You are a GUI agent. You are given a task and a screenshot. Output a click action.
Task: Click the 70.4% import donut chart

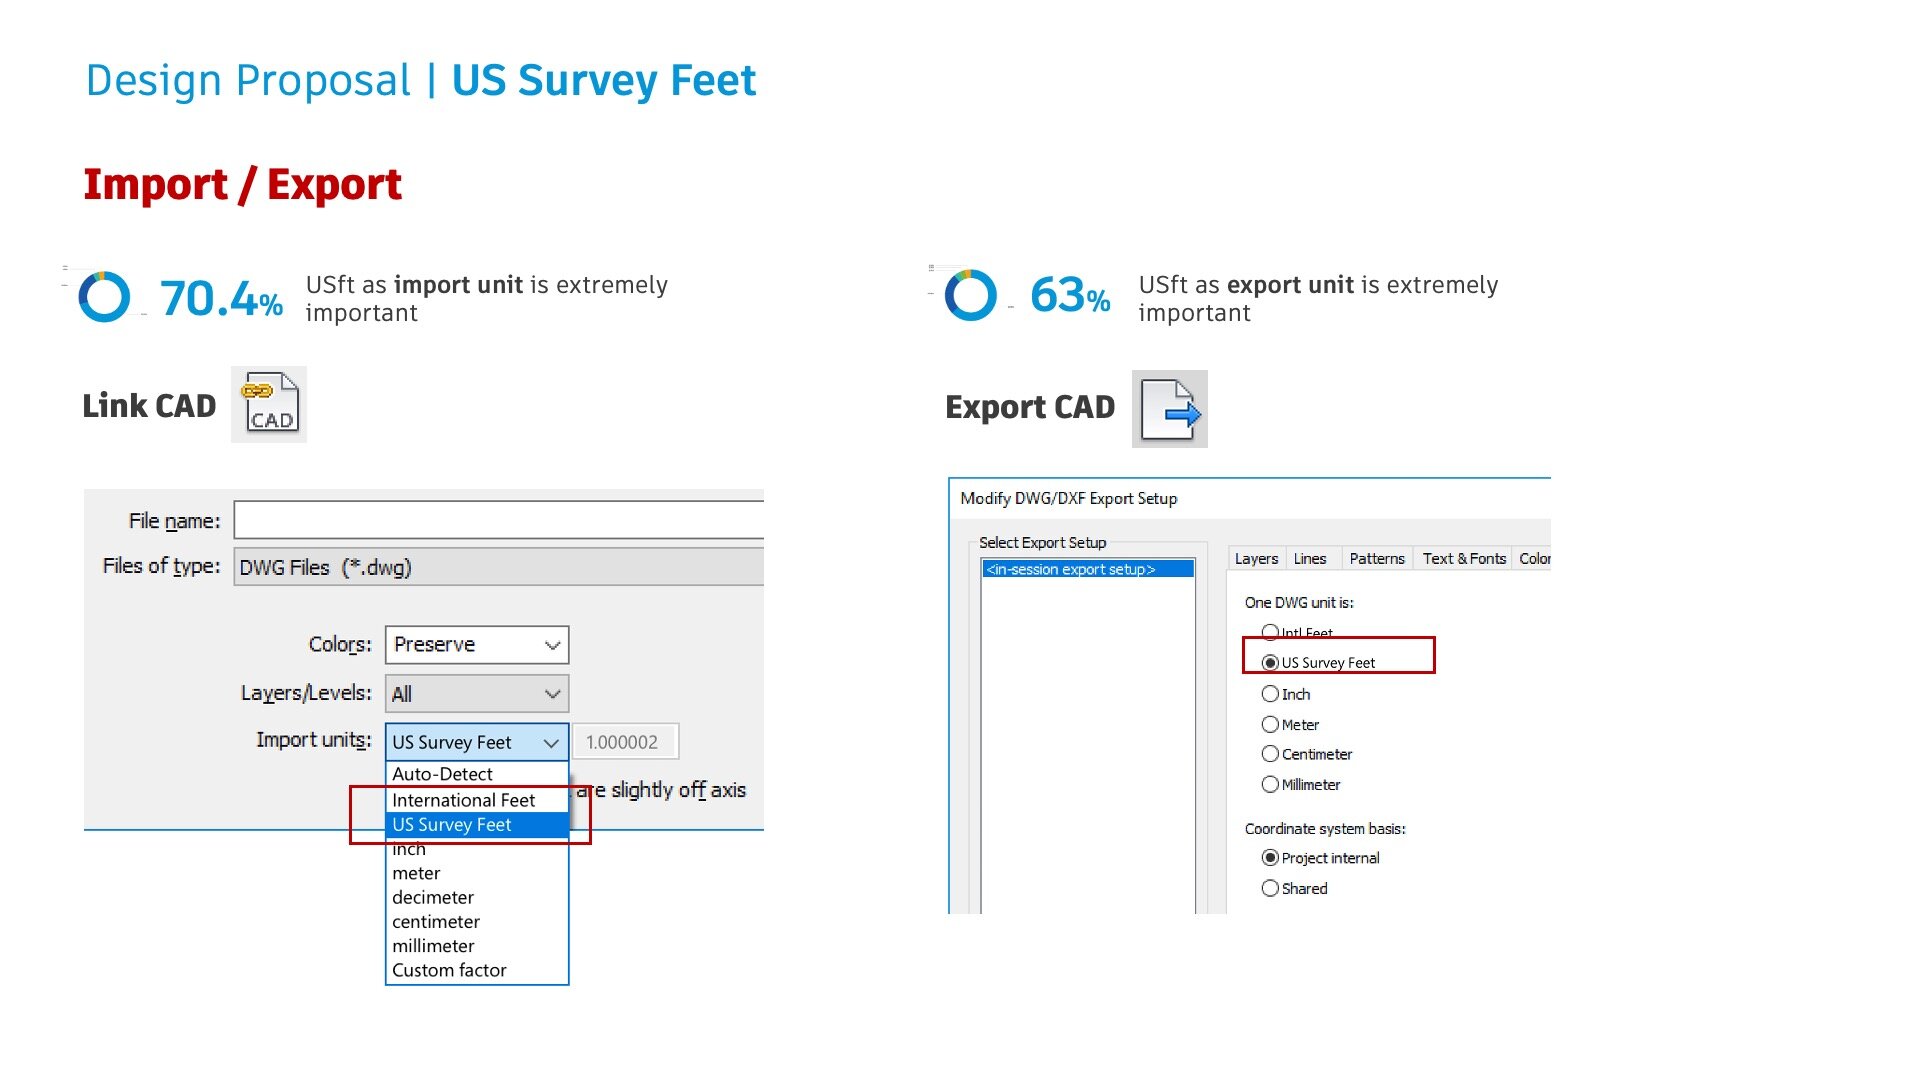click(104, 297)
